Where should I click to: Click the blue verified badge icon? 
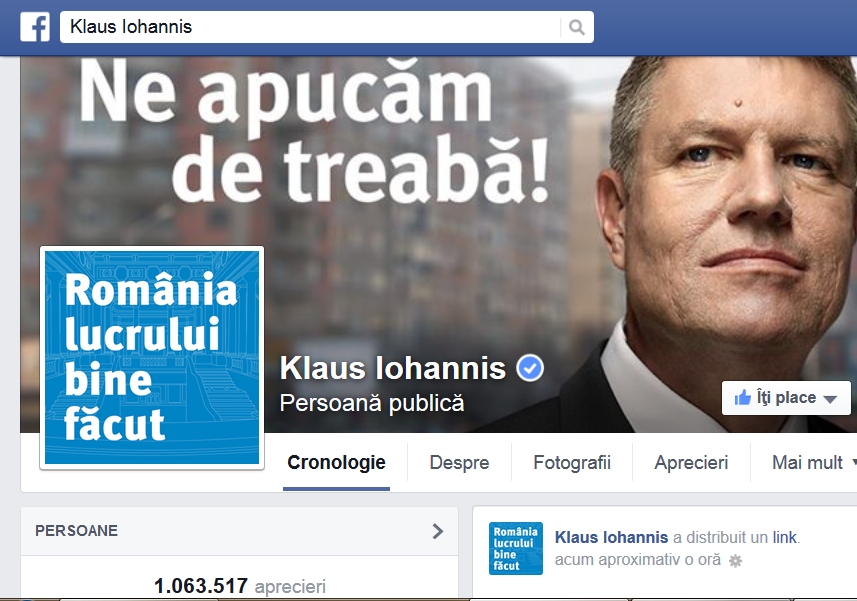[530, 368]
